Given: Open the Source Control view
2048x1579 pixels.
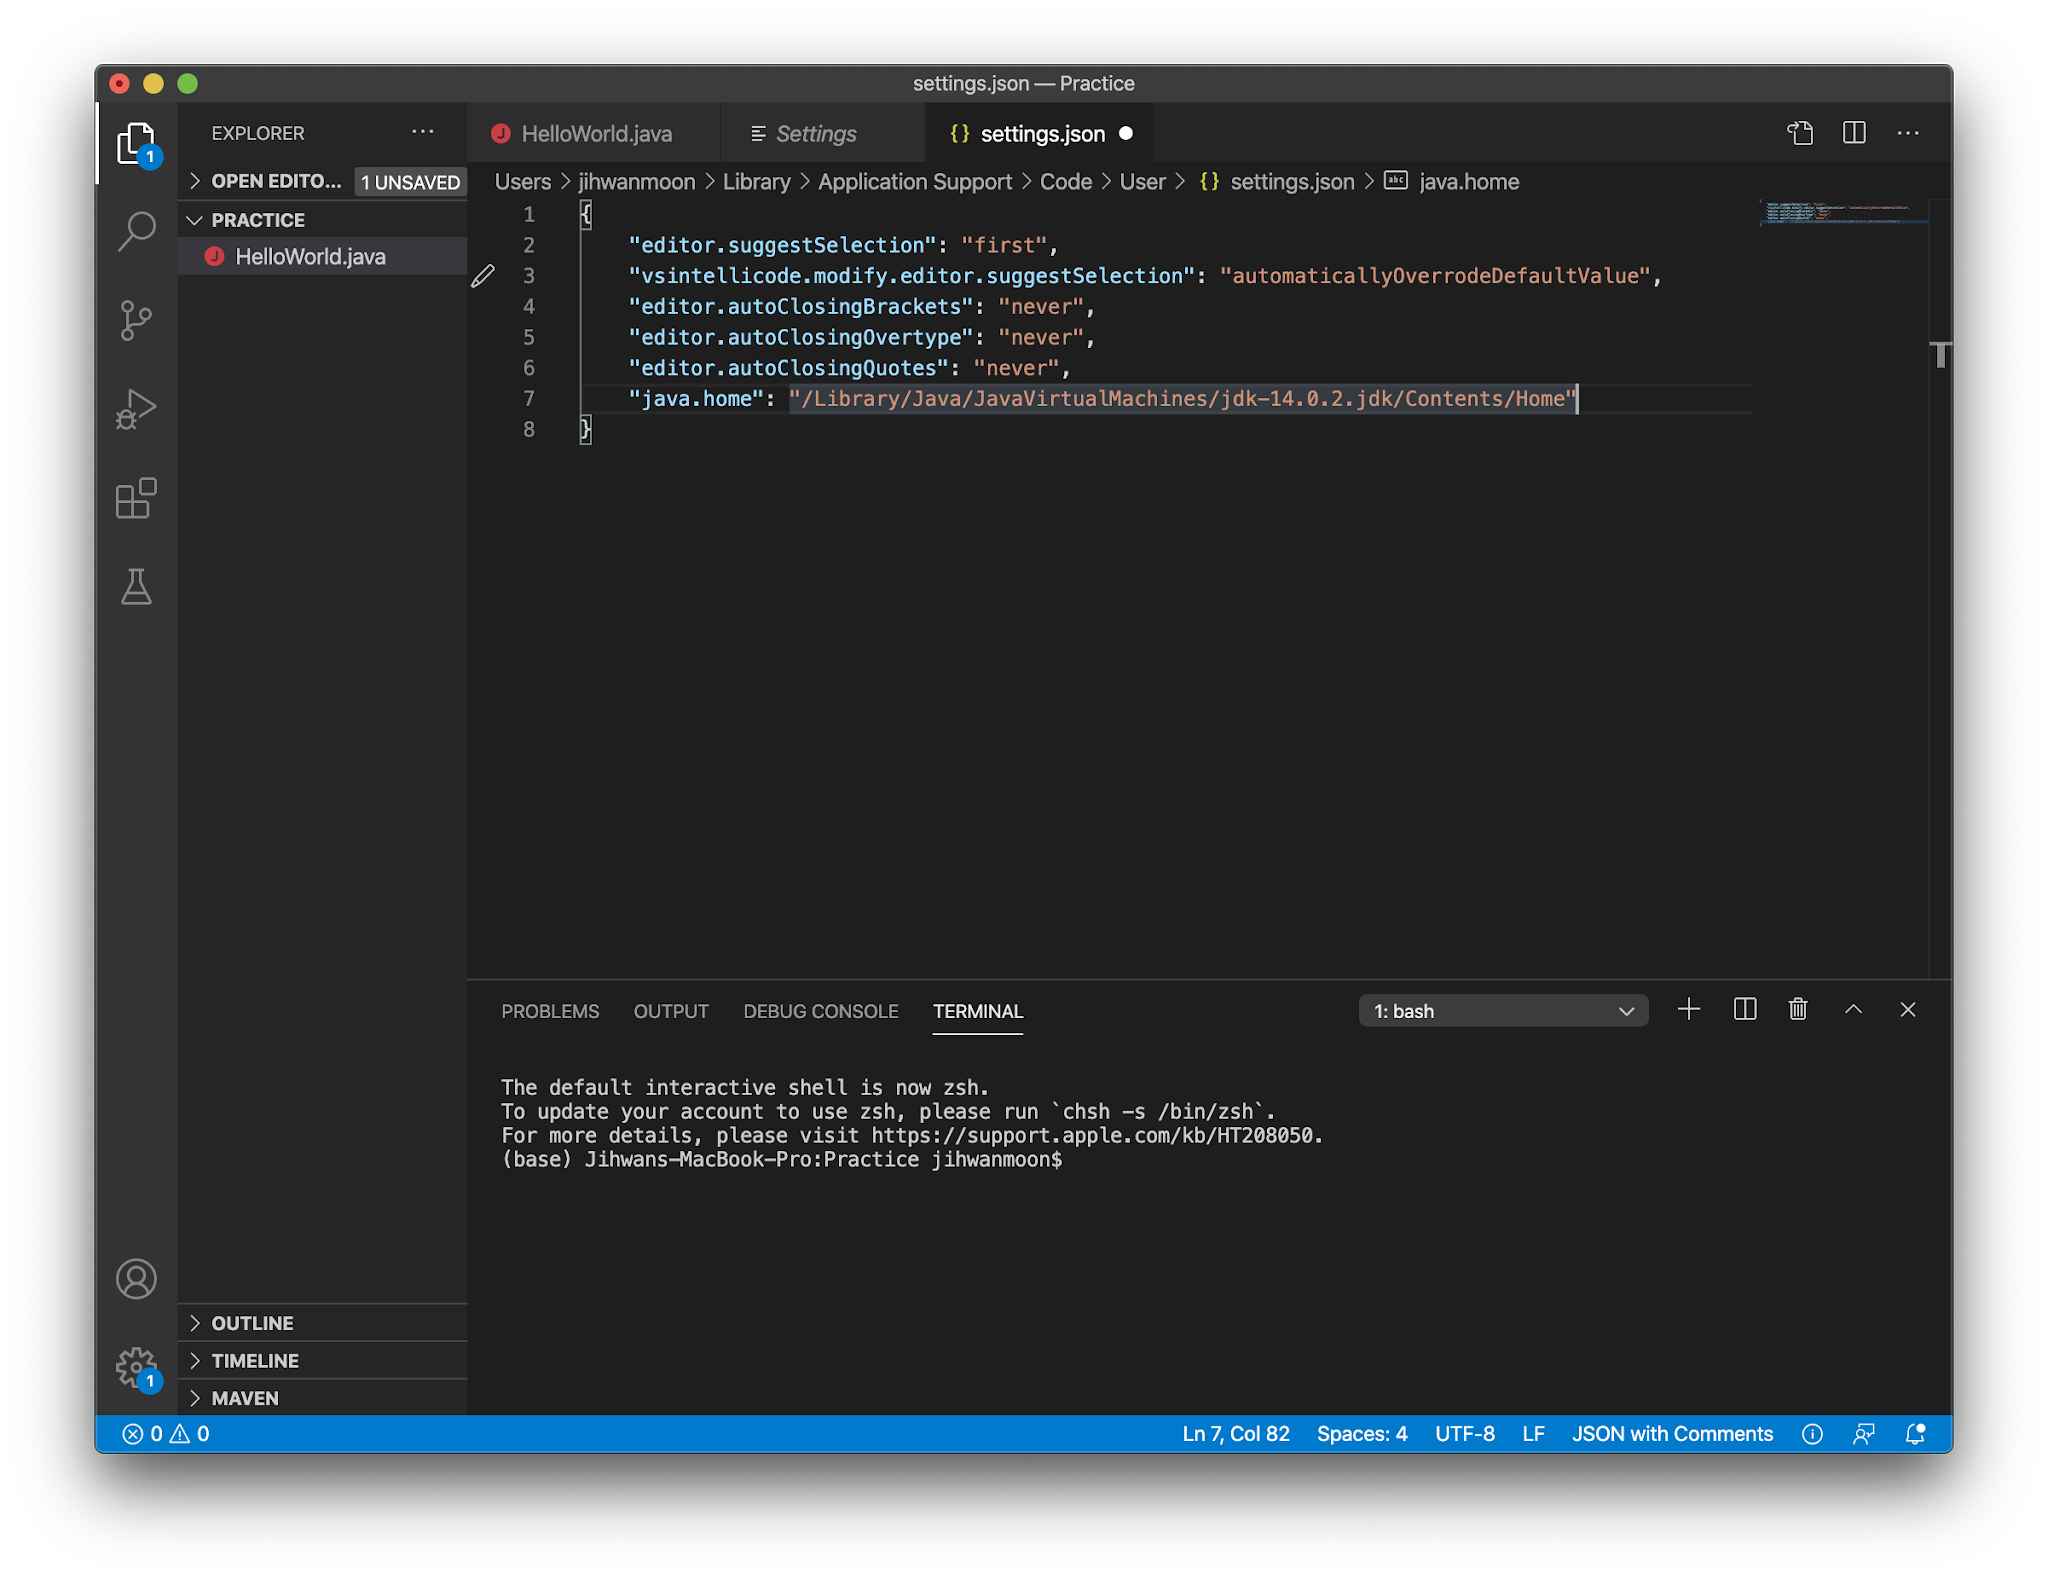Looking at the screenshot, I should coord(137,320).
